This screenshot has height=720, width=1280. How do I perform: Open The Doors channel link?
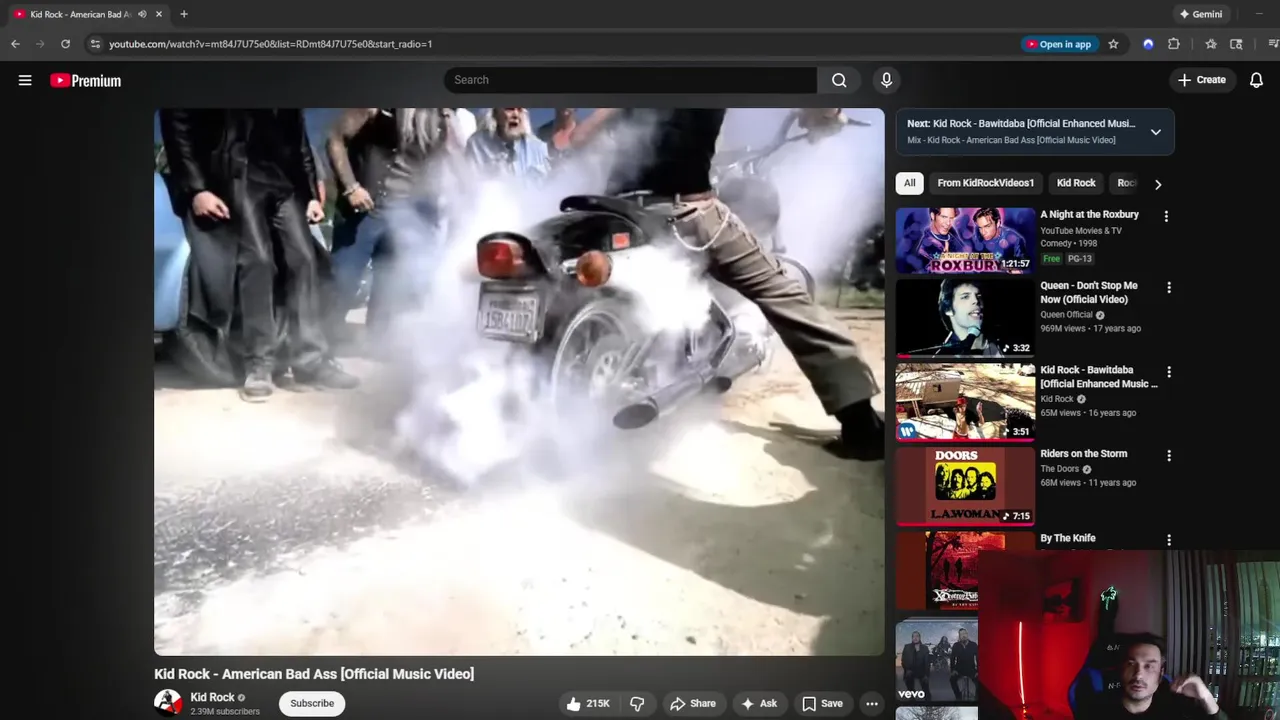point(1059,469)
